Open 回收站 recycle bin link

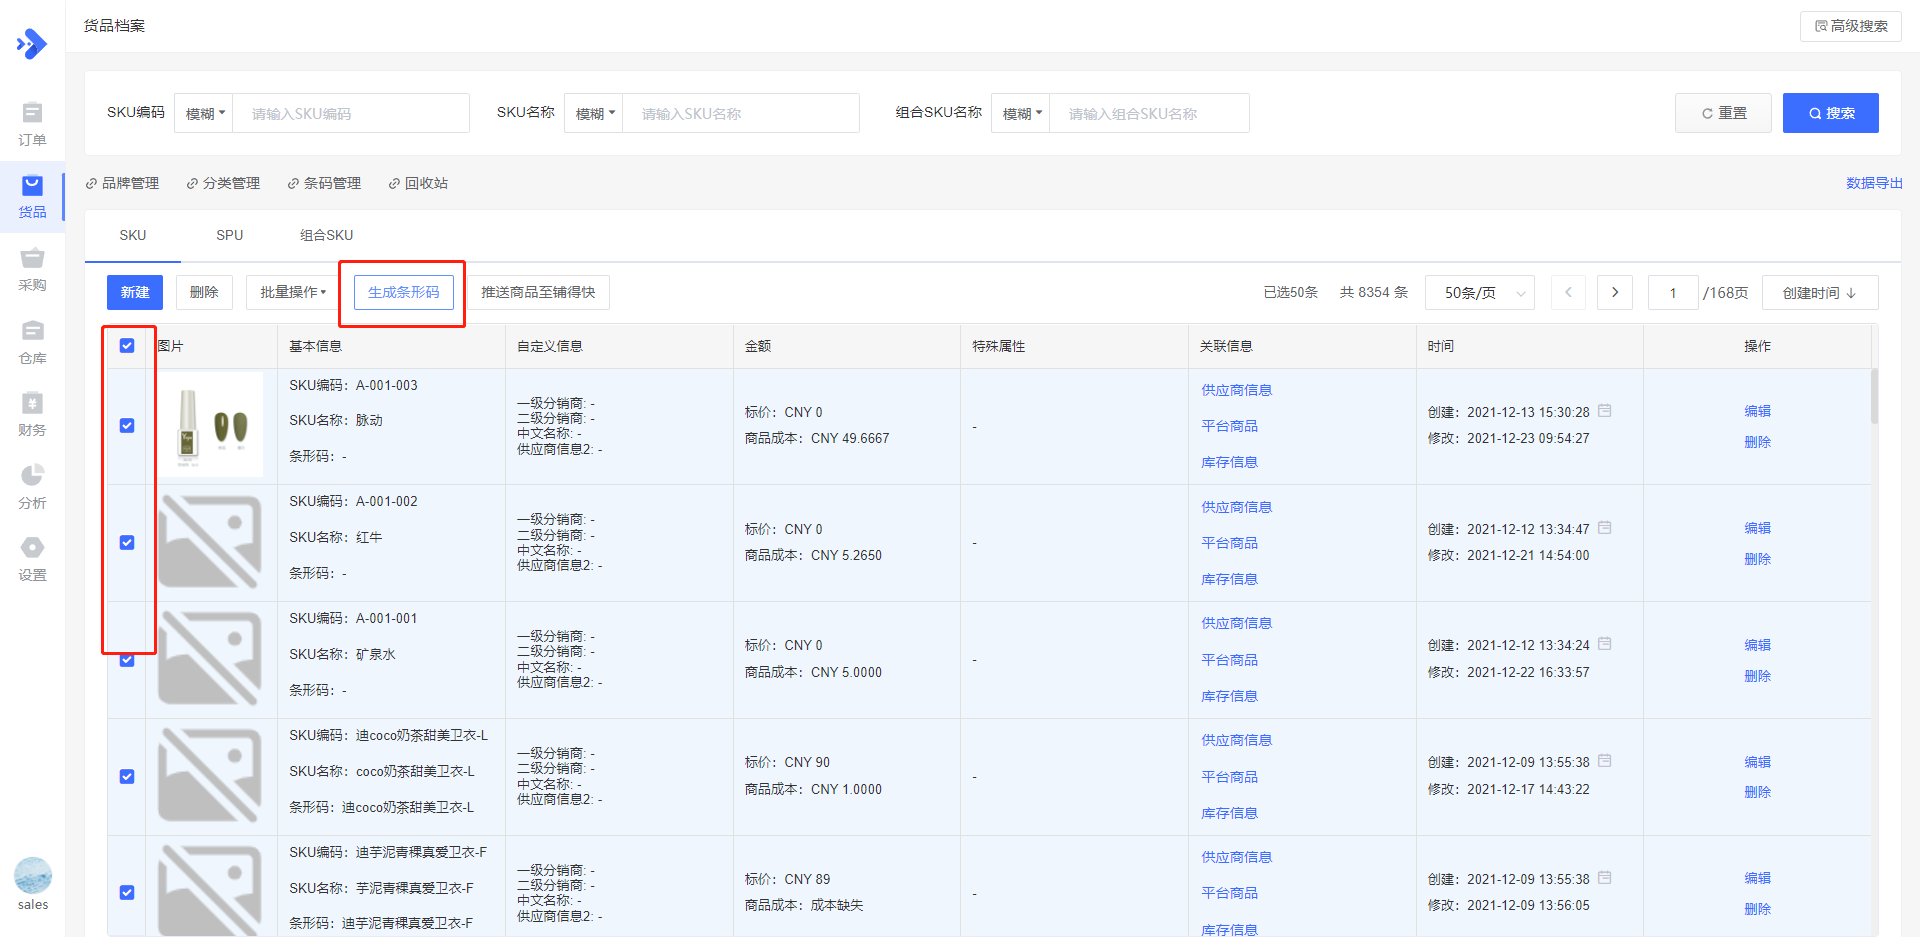[x=418, y=183]
